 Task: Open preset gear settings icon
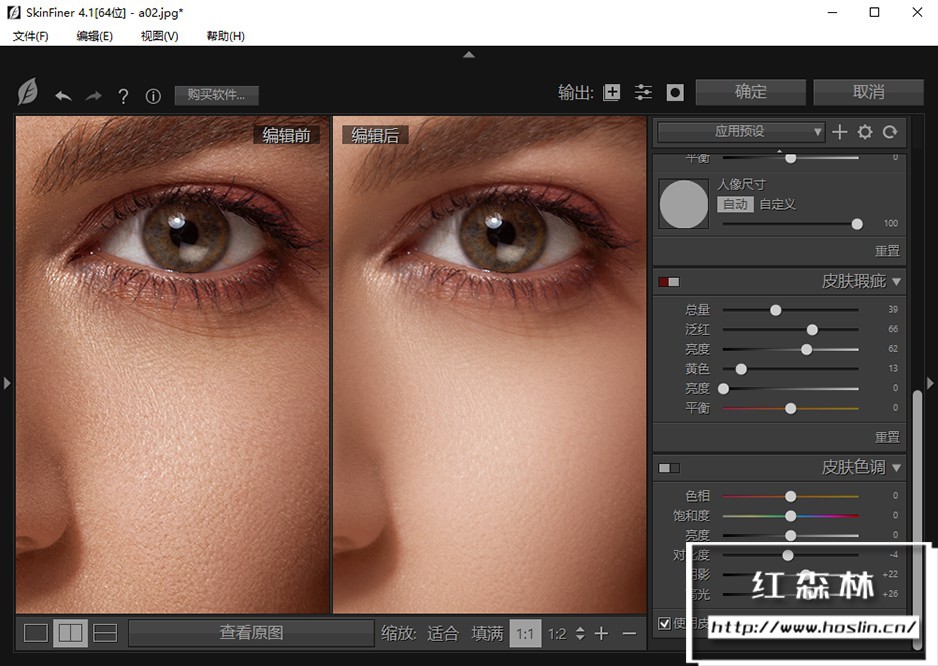click(865, 131)
